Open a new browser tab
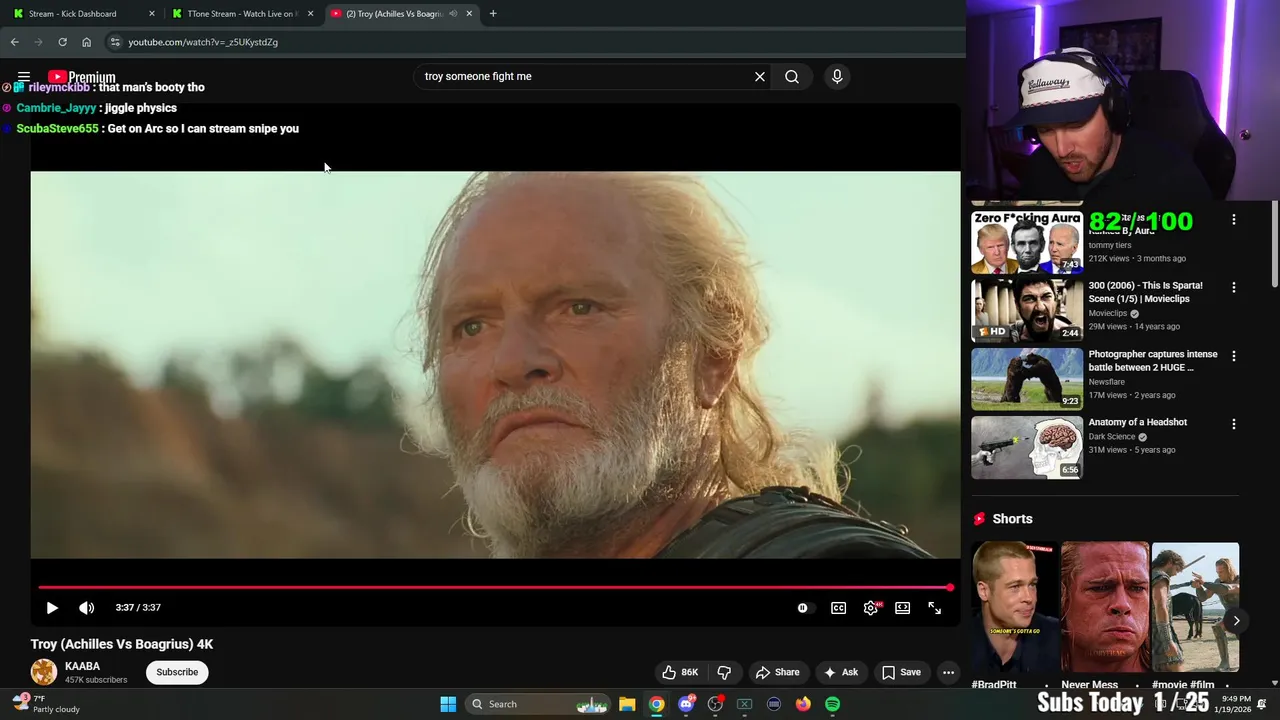The width and height of the screenshot is (1280, 720). click(x=493, y=14)
